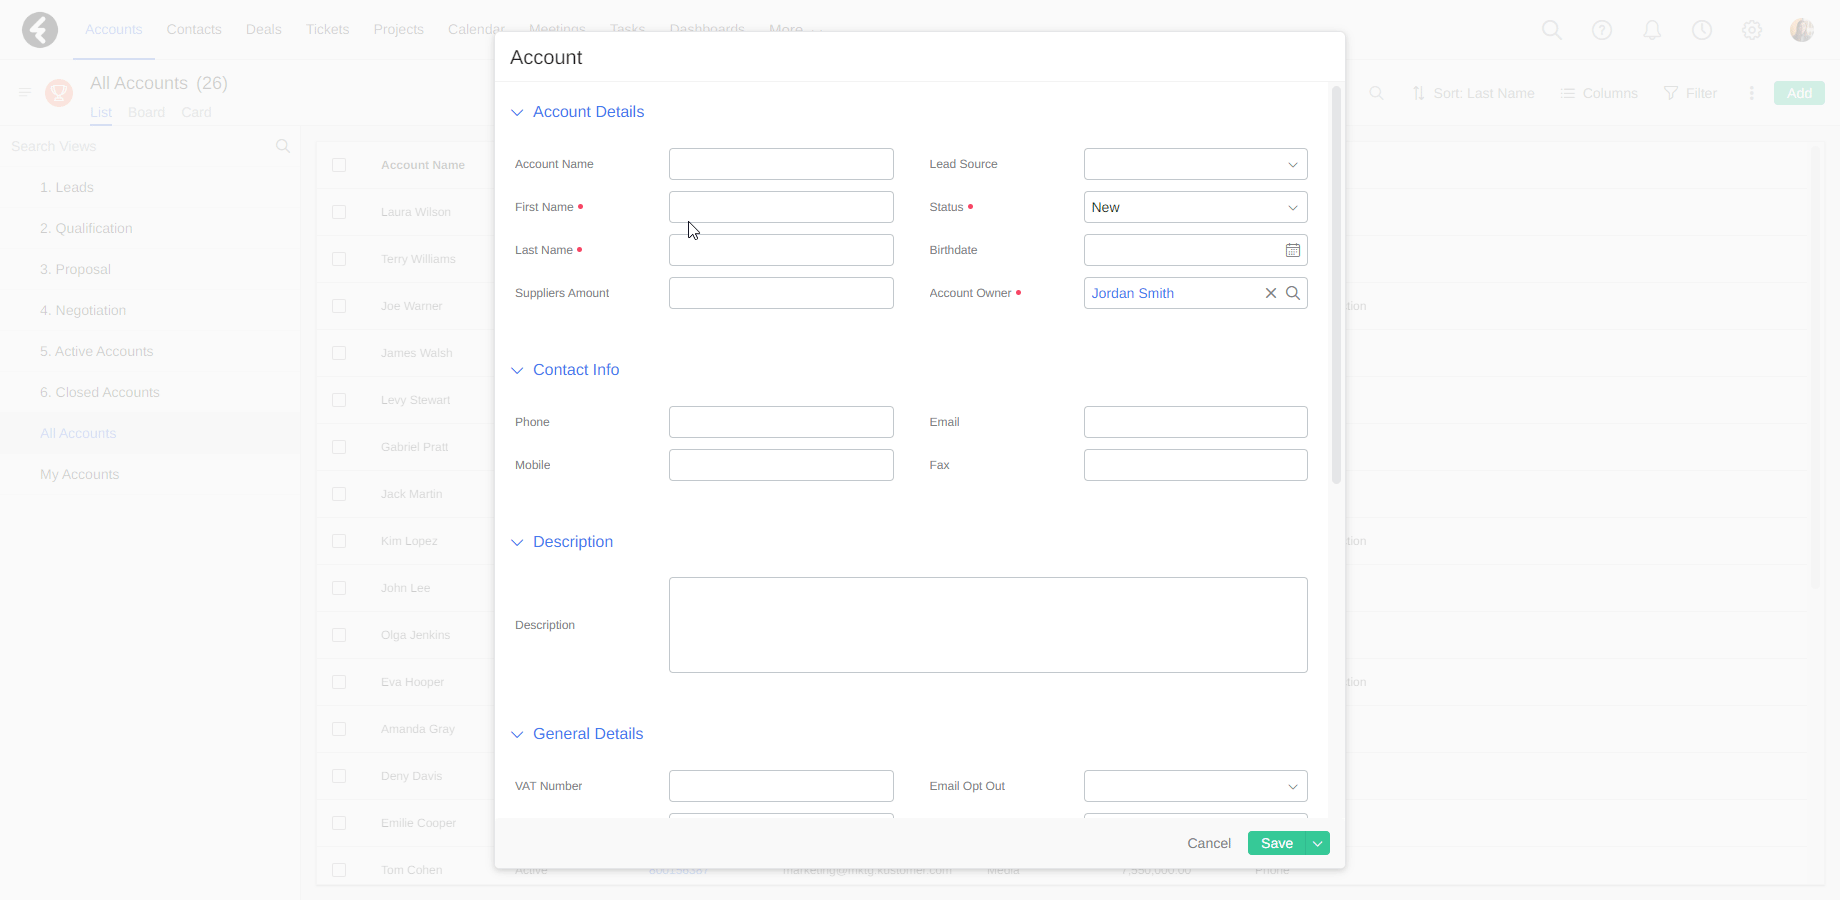Toggle the sidebar hamburger menu icon
Image resolution: width=1840 pixels, height=900 pixels.
tap(25, 92)
